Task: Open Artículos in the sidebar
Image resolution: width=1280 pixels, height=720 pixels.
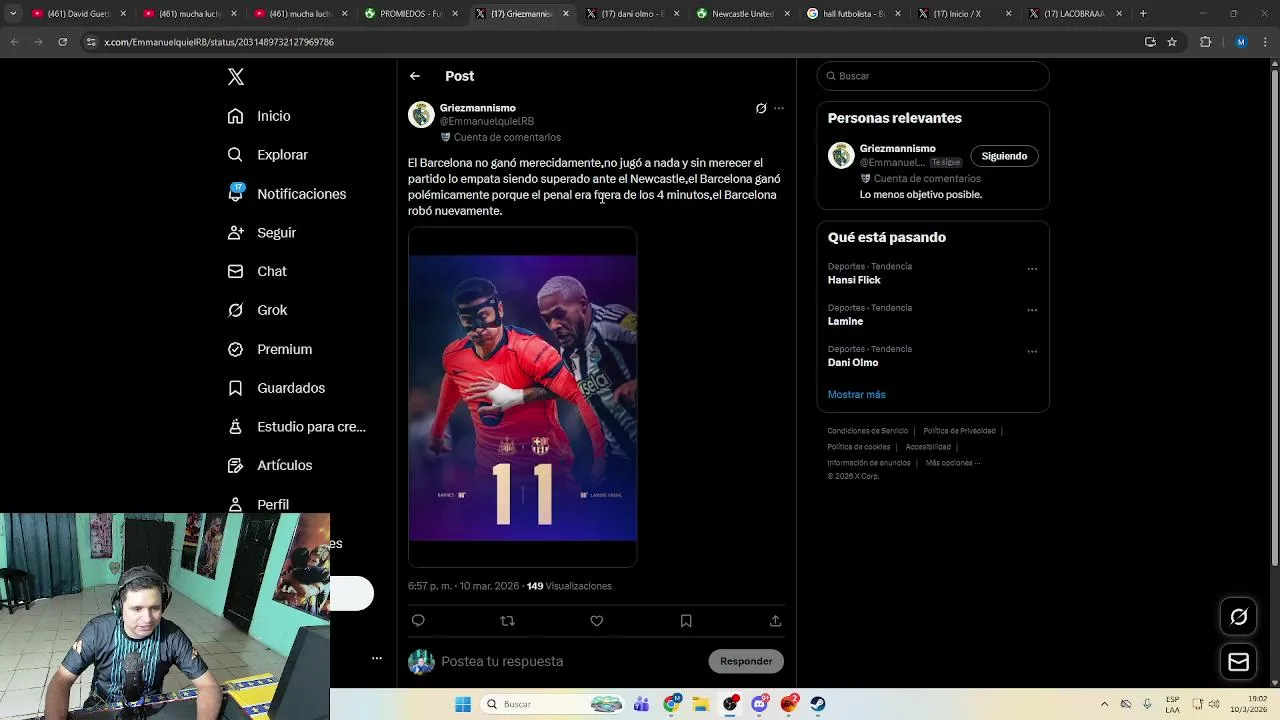Action: click(x=269, y=465)
